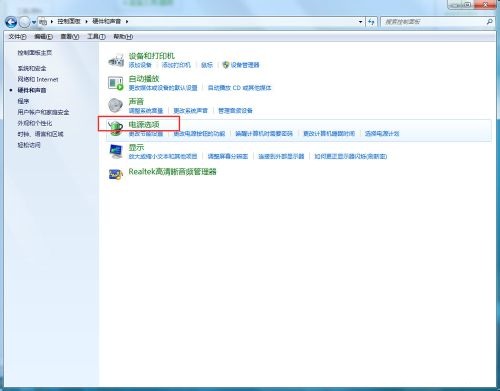Expand the arrow after 硬件和声音 in breadcrumb
Viewport: 500px width, 391px height.
(127, 22)
